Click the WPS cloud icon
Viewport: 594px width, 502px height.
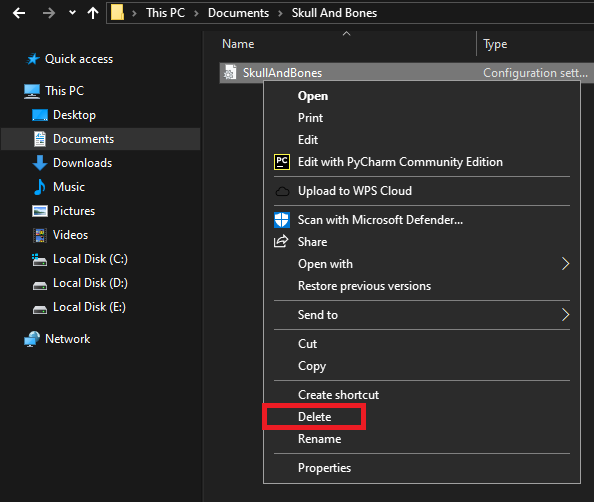(282, 192)
